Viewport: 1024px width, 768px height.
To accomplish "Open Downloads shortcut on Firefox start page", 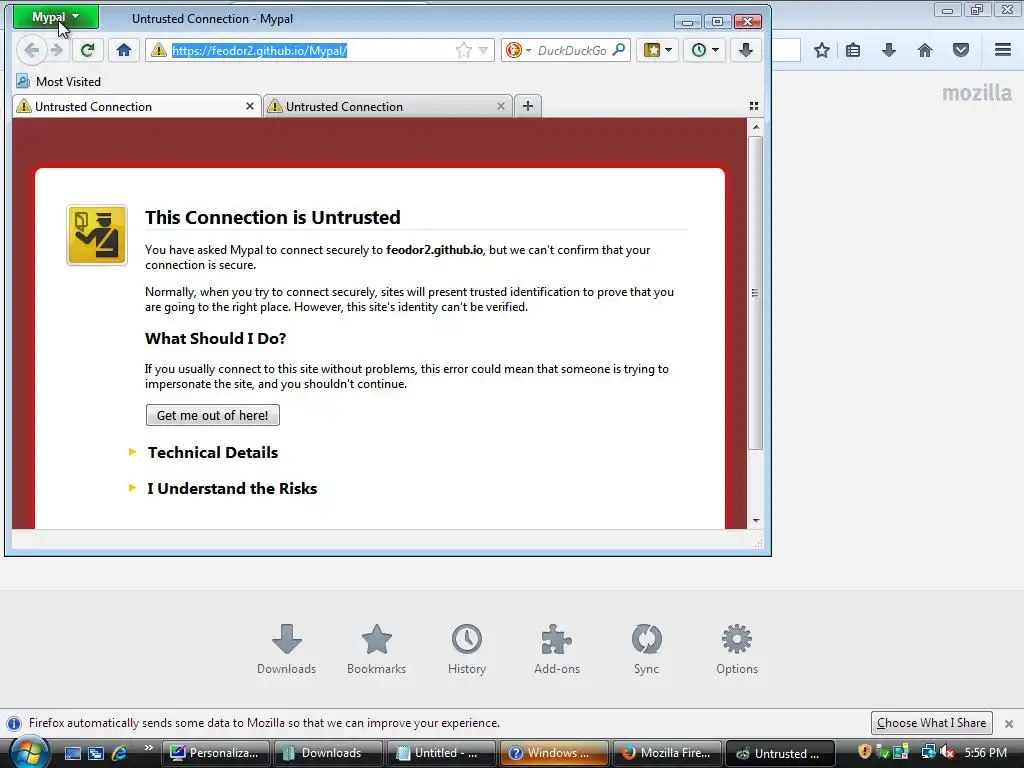I will (x=286, y=649).
